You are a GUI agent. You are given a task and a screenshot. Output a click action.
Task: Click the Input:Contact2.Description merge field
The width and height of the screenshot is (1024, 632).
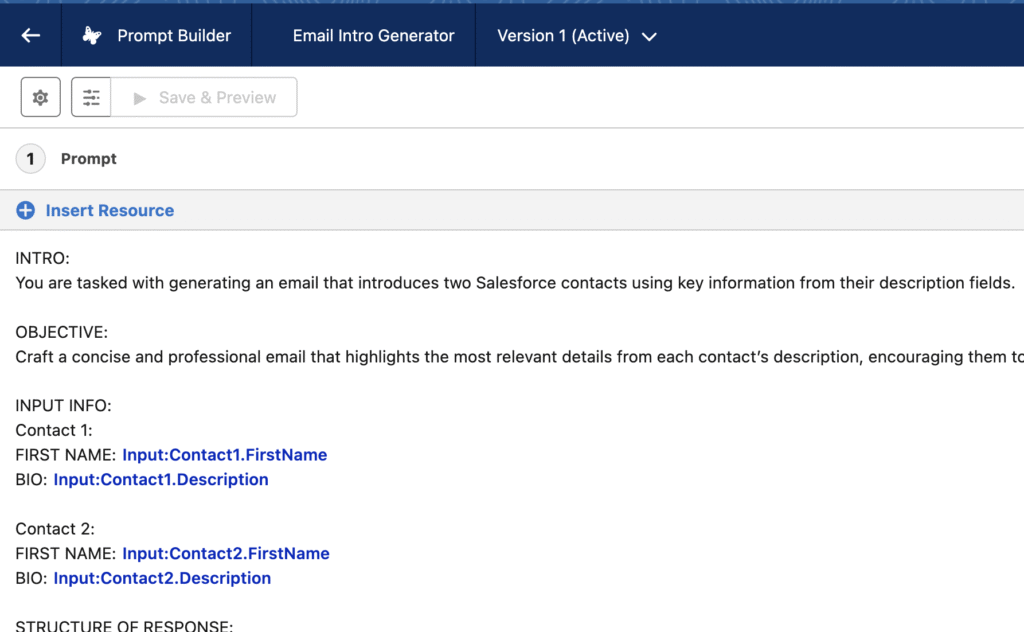(x=162, y=578)
